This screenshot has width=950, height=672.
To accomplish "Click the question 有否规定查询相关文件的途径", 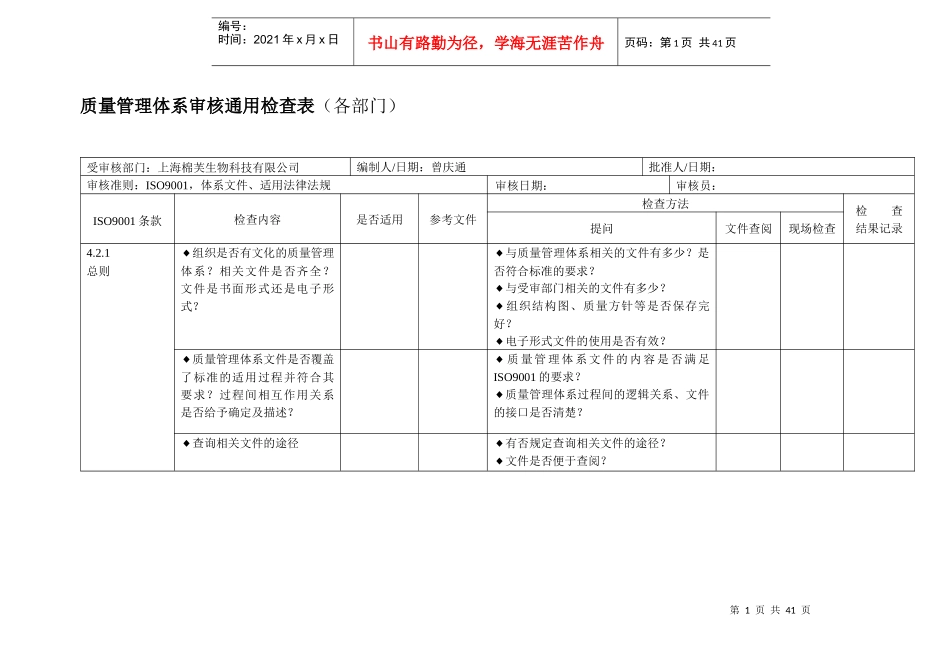I will 581,443.
